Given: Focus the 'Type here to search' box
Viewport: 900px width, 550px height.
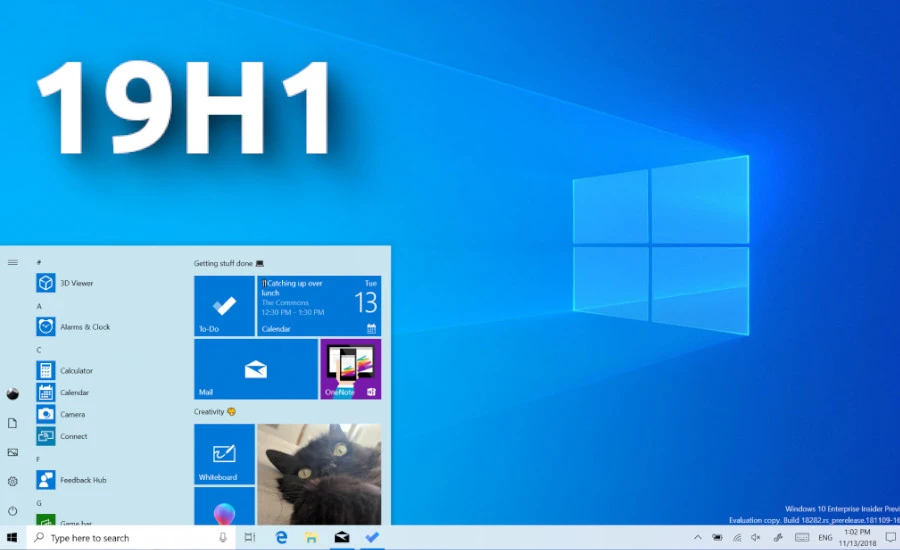Looking at the screenshot, I should point(131,538).
